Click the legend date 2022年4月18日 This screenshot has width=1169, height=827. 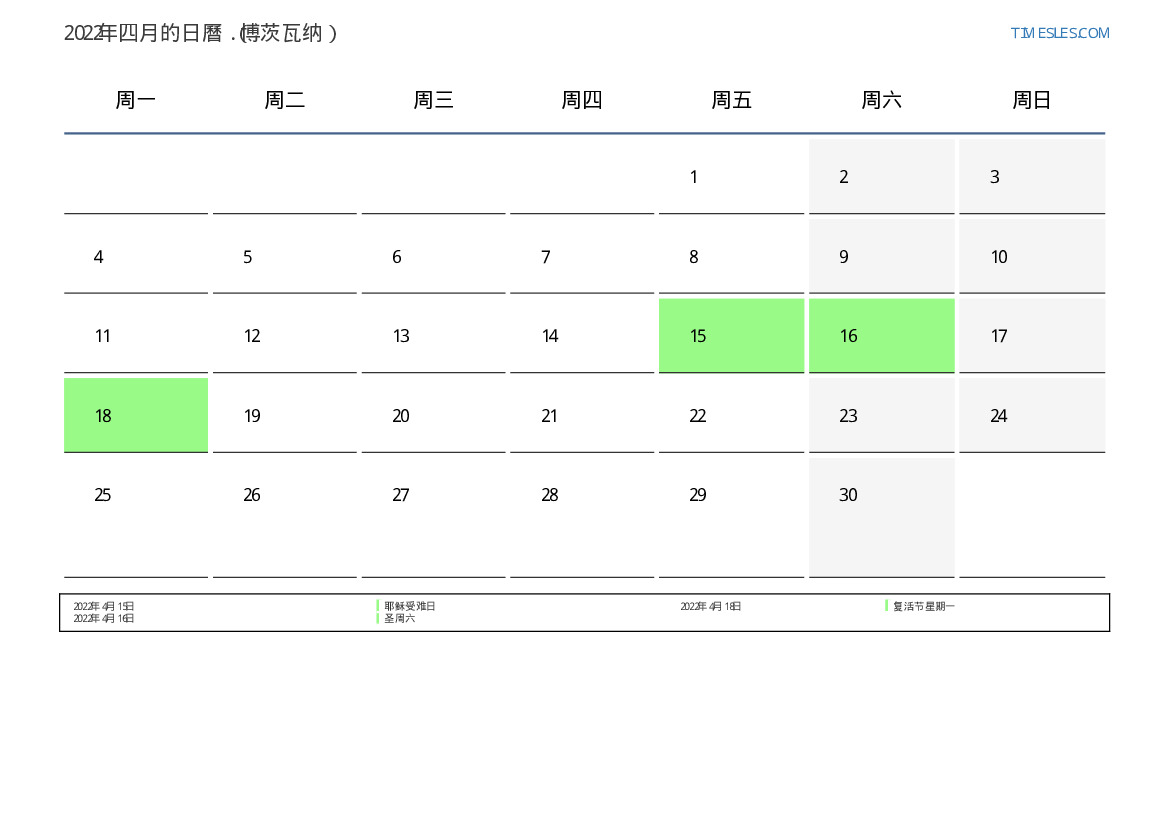click(710, 606)
